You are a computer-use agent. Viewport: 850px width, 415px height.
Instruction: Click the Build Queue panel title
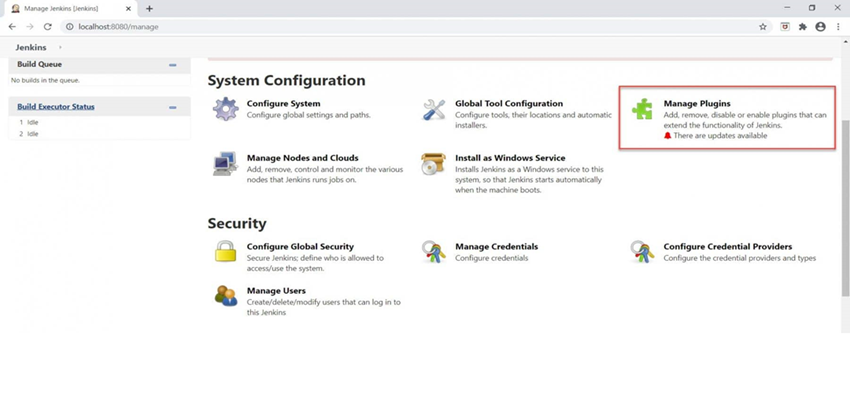40,64
